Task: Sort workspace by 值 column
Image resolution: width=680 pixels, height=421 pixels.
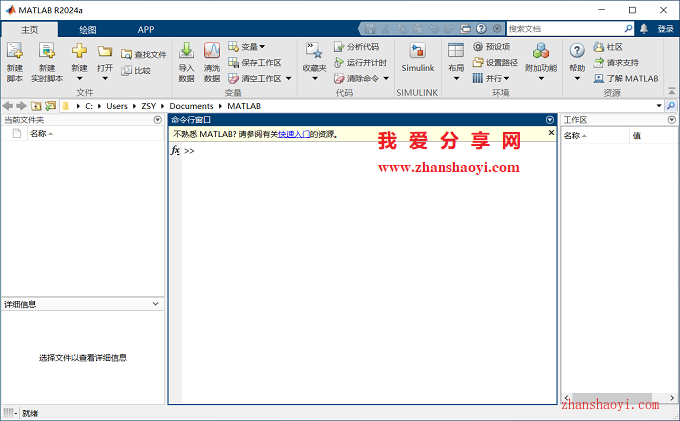Action: (x=637, y=136)
